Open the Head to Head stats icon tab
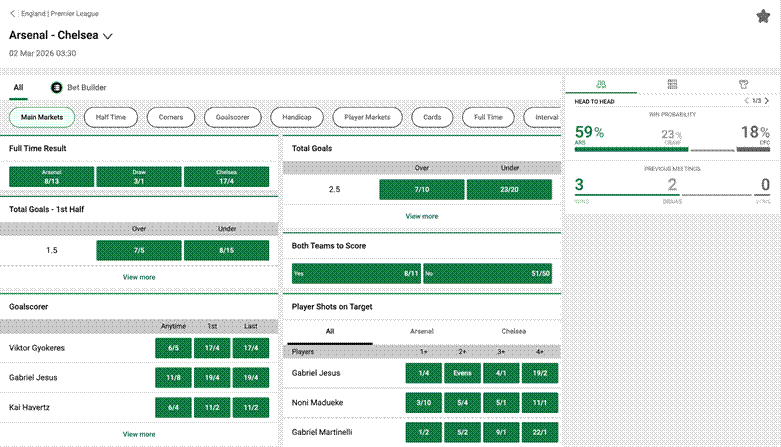The image size is (781, 447). tap(600, 85)
